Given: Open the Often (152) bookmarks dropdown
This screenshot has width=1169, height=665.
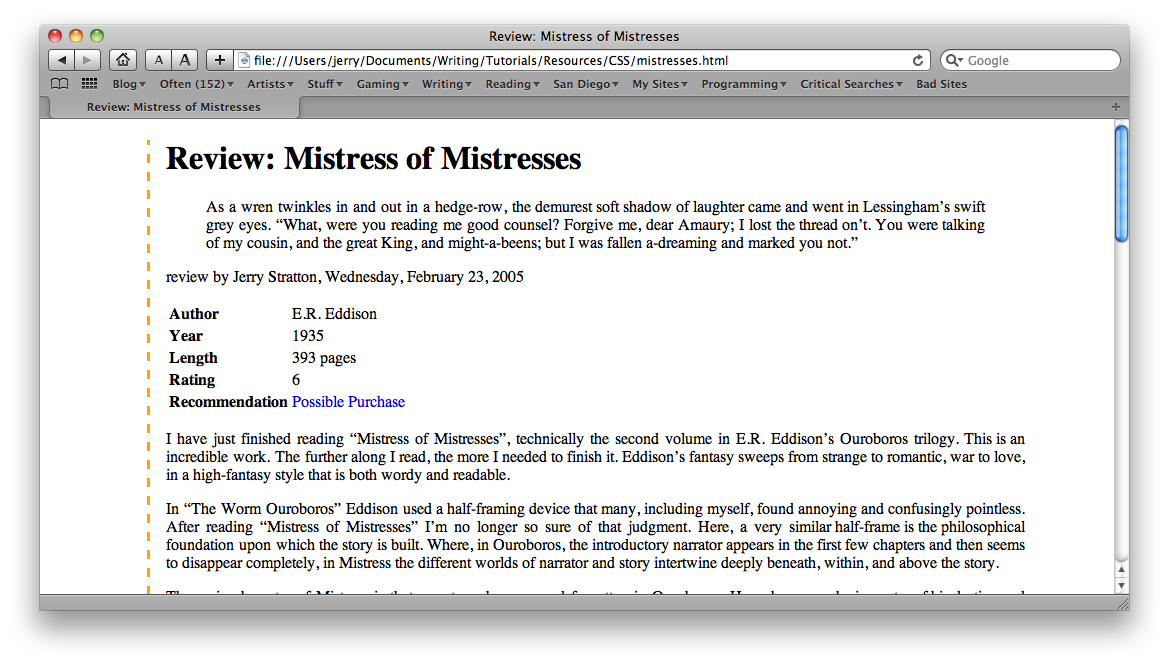Looking at the screenshot, I should click(x=196, y=84).
